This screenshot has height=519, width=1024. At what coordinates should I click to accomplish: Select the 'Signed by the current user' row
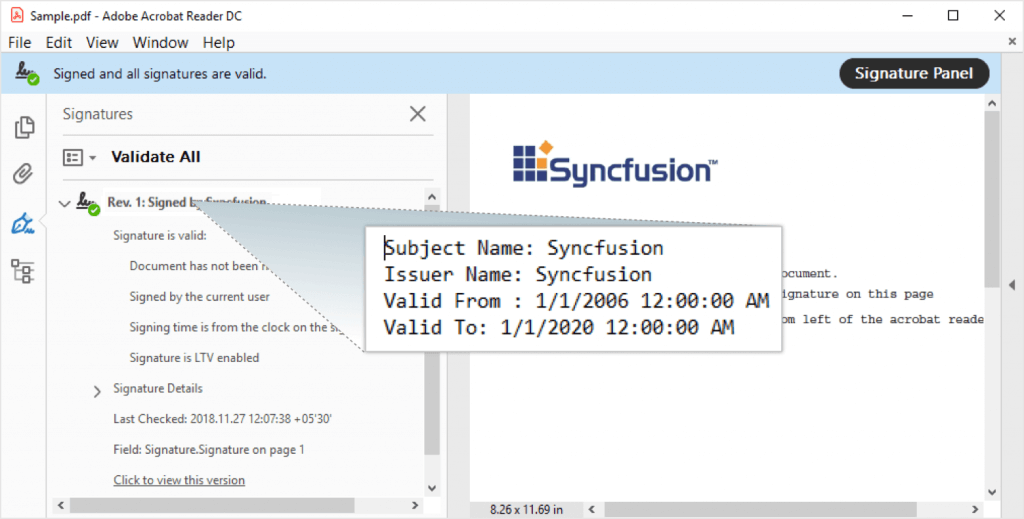[199, 296]
